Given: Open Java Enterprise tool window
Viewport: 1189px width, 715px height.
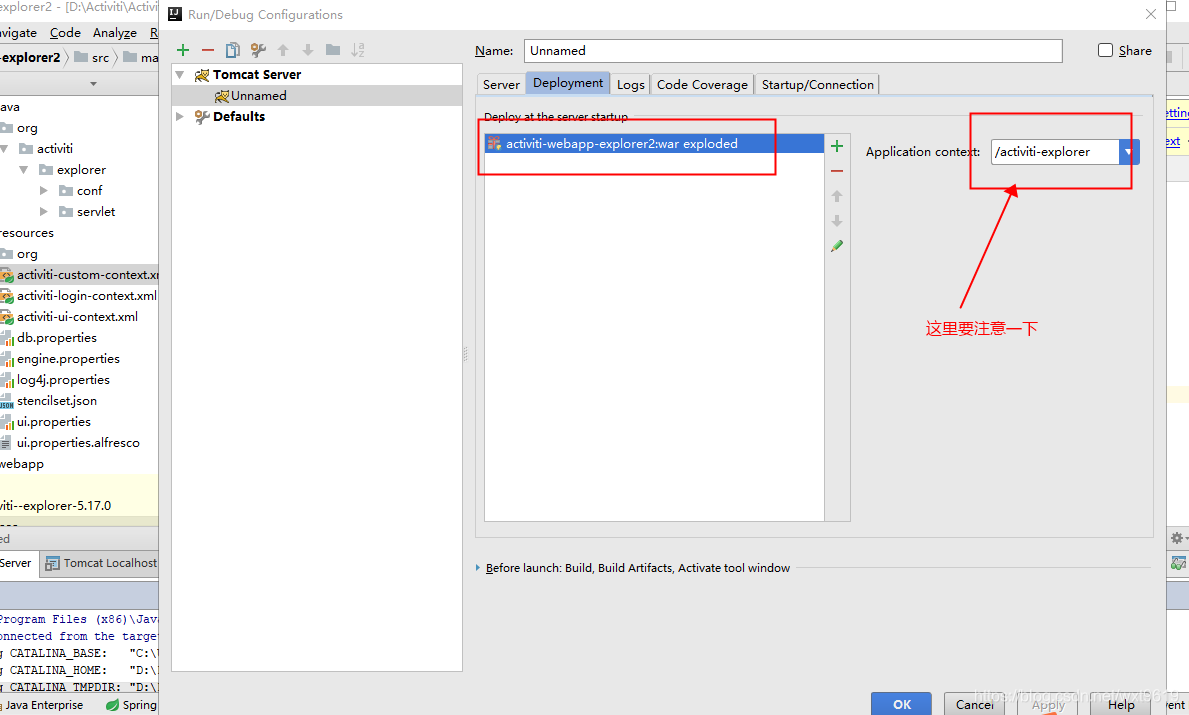Looking at the screenshot, I should point(42,705).
